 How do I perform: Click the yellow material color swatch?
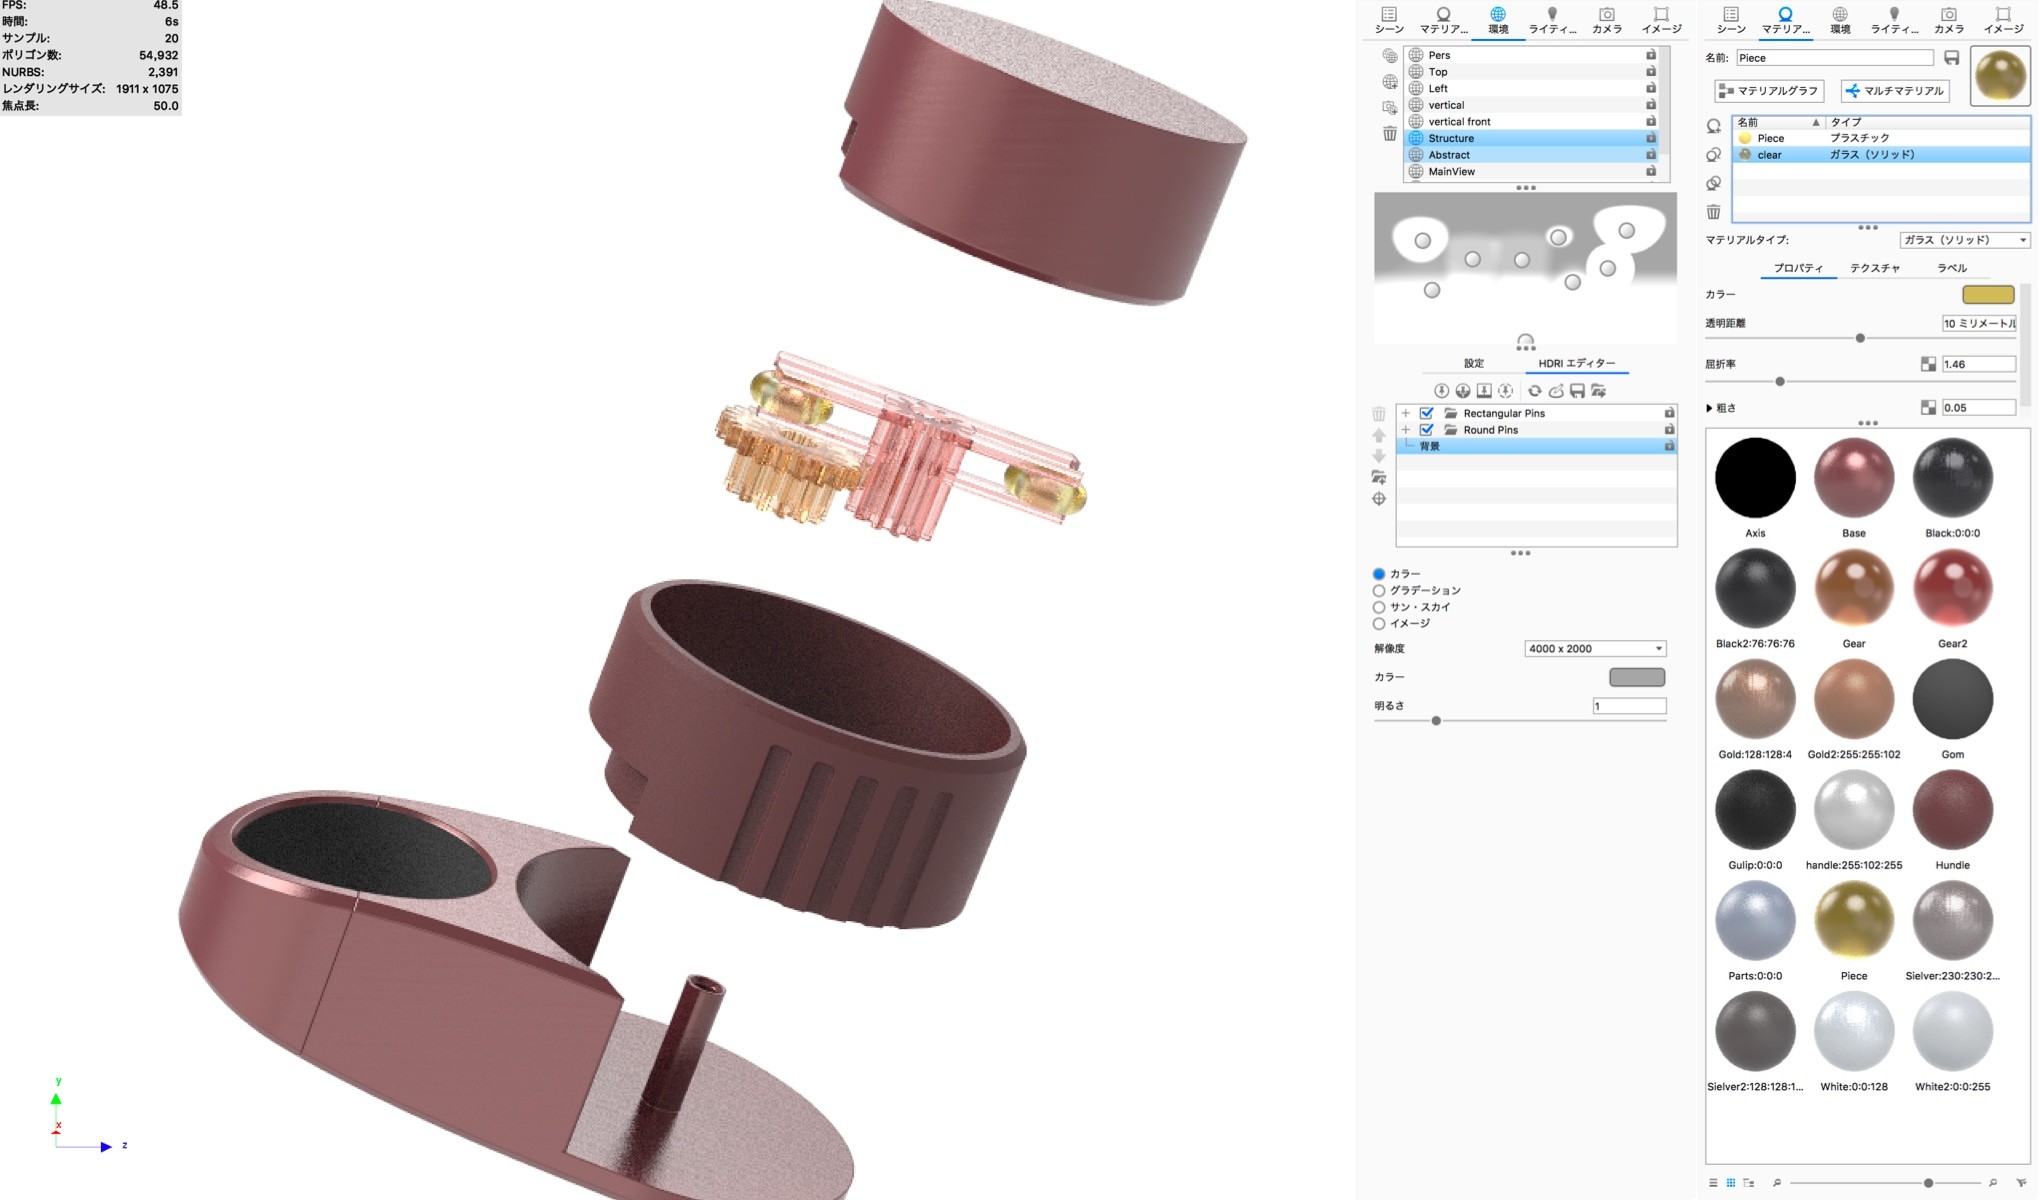(1987, 294)
